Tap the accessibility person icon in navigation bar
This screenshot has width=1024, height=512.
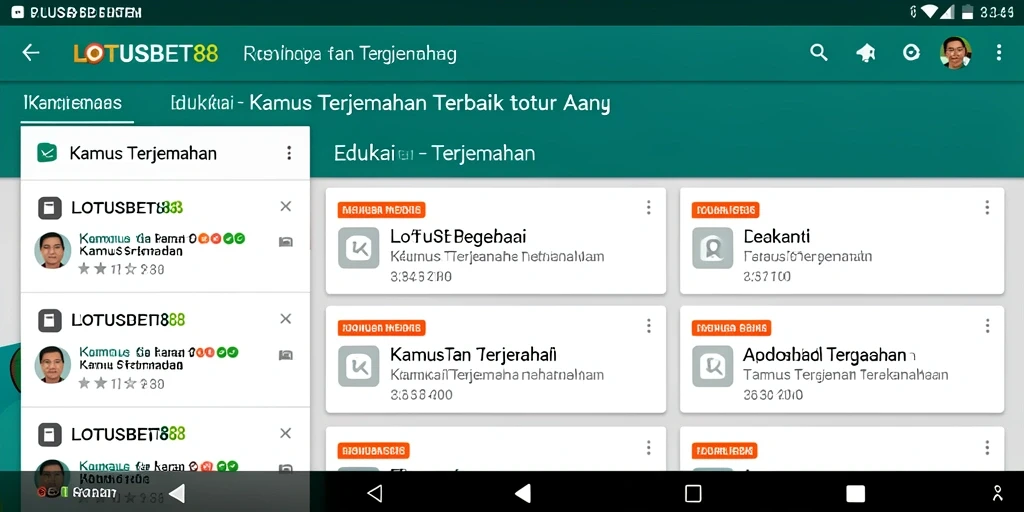click(998, 493)
